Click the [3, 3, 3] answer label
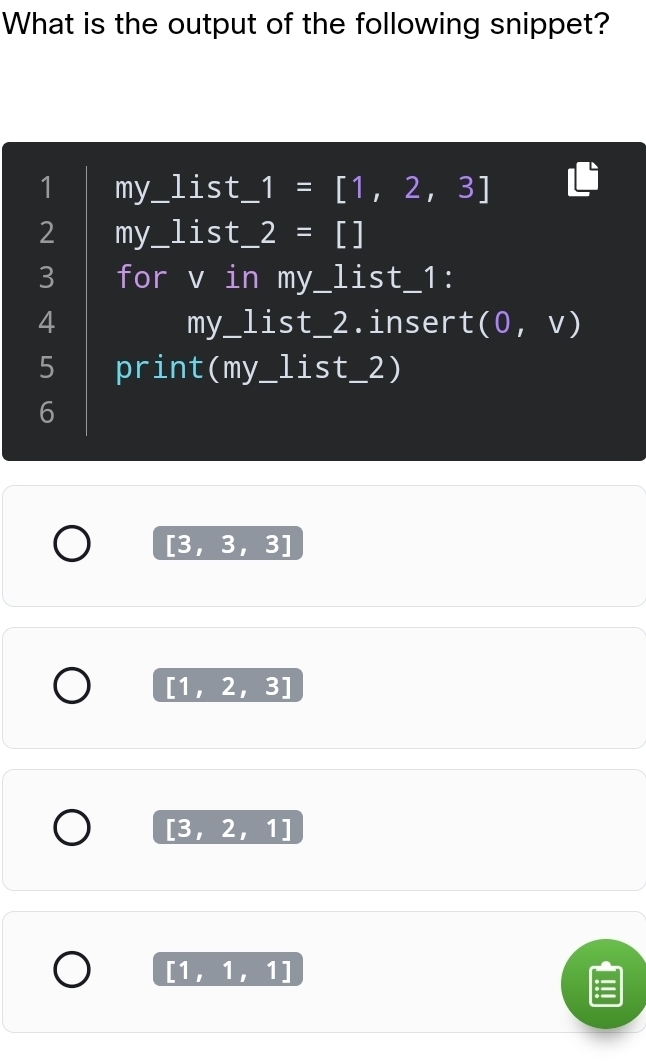 click(227, 543)
